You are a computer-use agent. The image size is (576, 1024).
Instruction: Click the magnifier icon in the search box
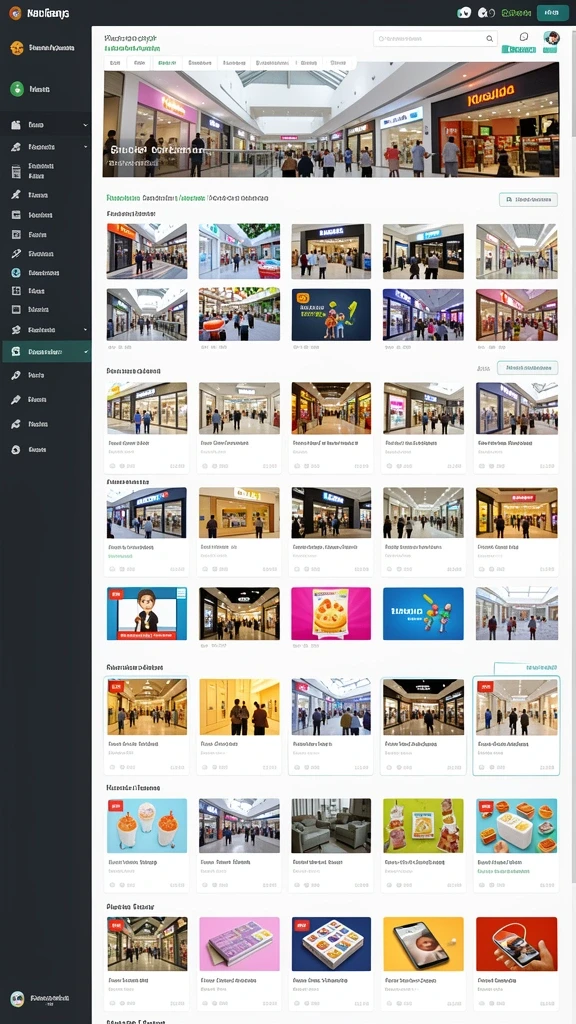pos(489,39)
